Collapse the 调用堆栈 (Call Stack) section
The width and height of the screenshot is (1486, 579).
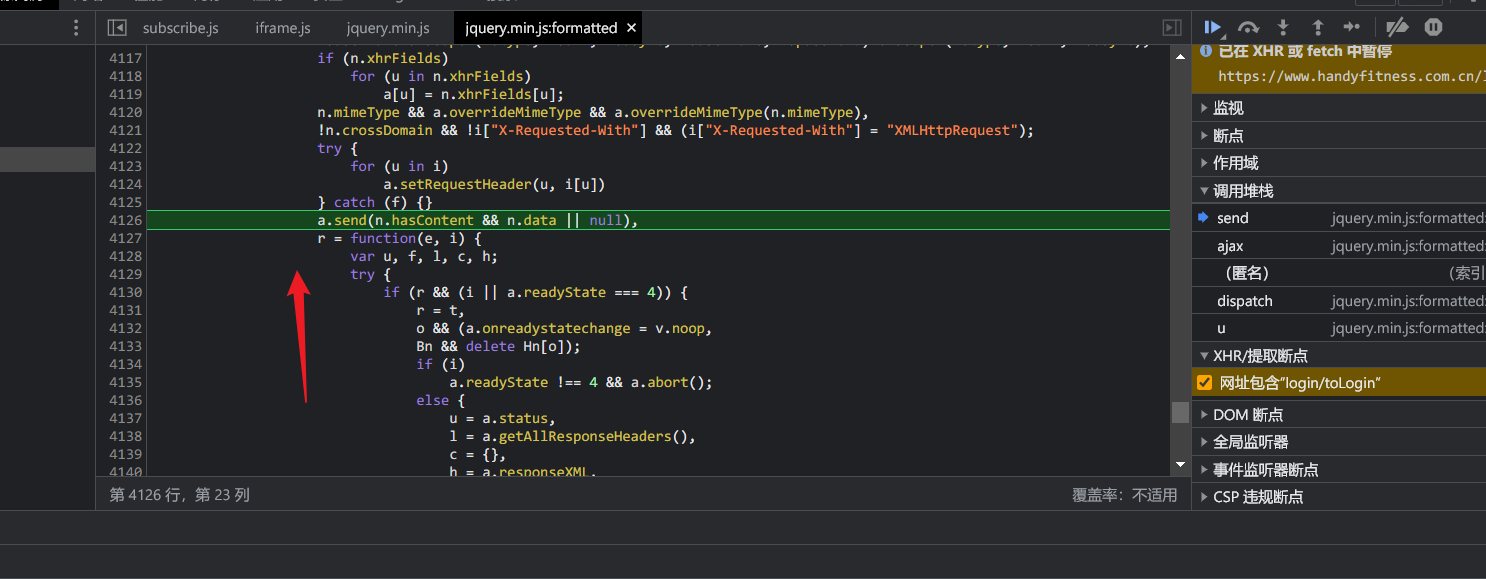pyautogui.click(x=1339, y=191)
